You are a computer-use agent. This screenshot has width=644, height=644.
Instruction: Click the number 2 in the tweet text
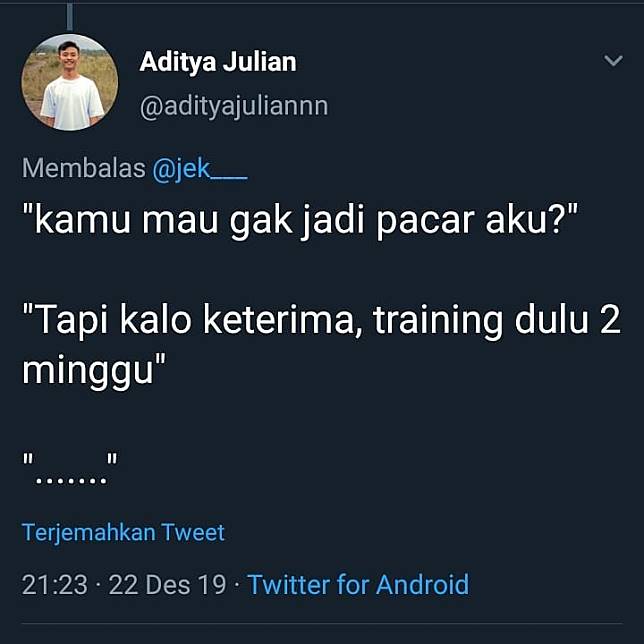(610, 320)
